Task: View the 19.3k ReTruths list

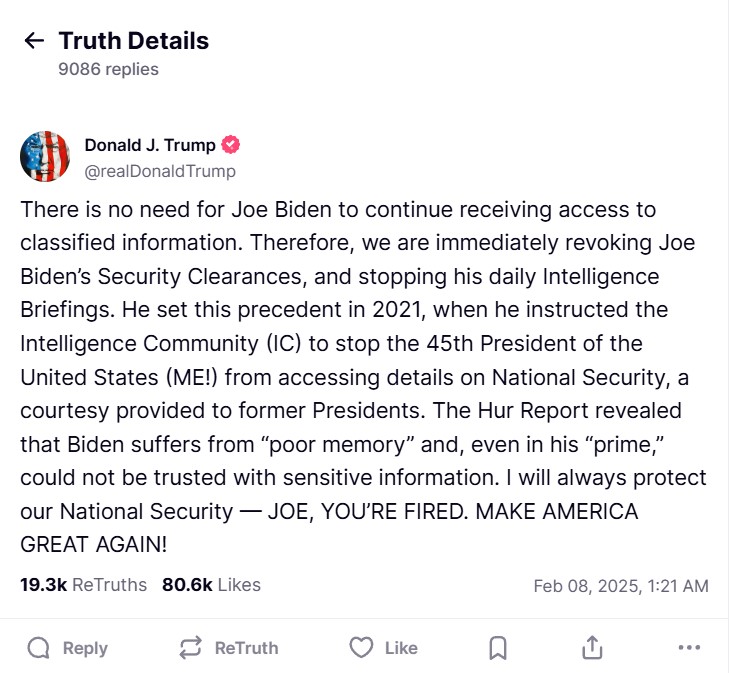Action: pyautogui.click(x=83, y=585)
